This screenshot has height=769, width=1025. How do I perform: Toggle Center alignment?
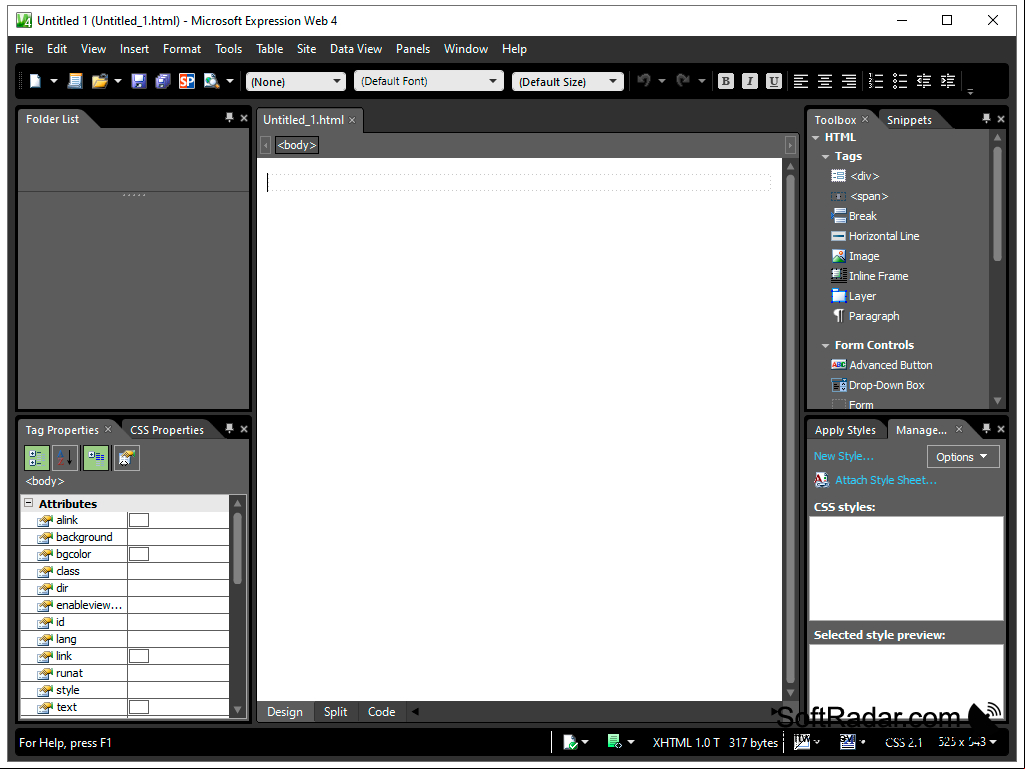pyautogui.click(x=825, y=80)
